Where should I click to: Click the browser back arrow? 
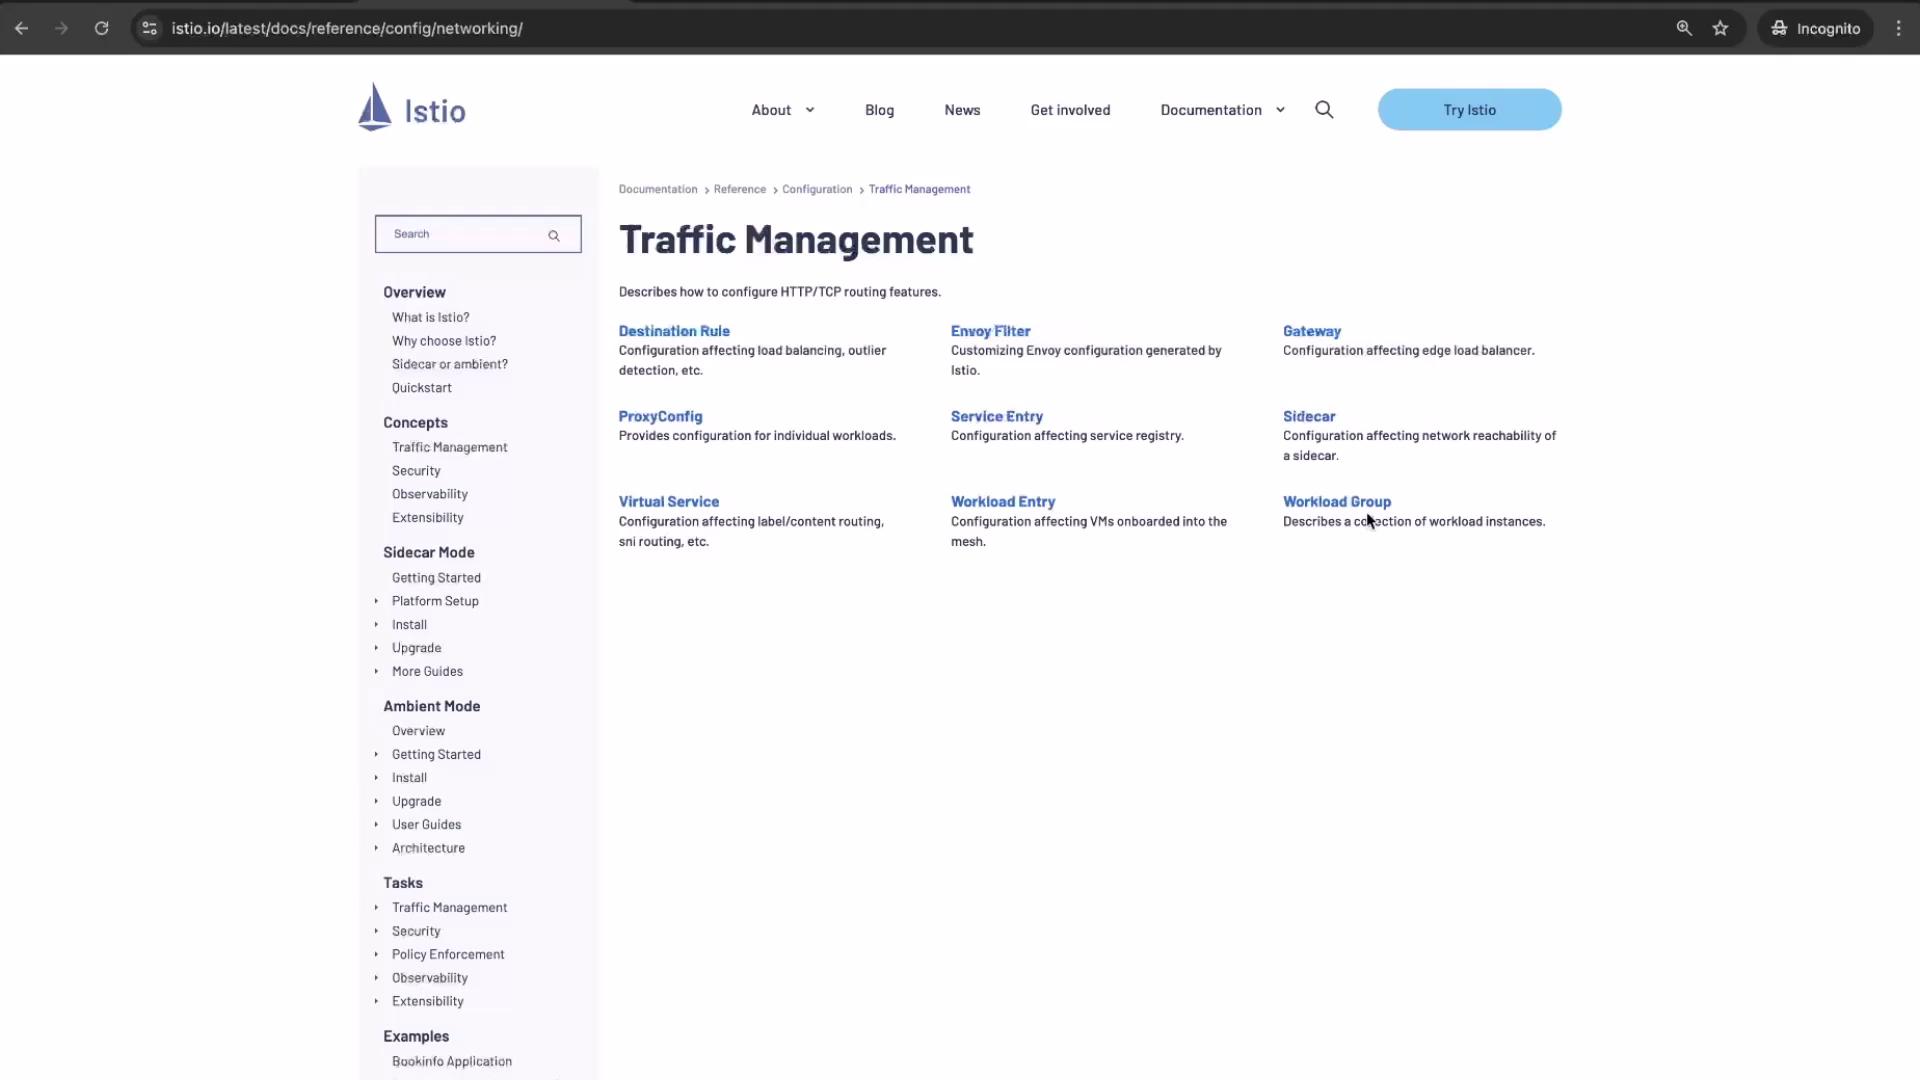(21, 28)
